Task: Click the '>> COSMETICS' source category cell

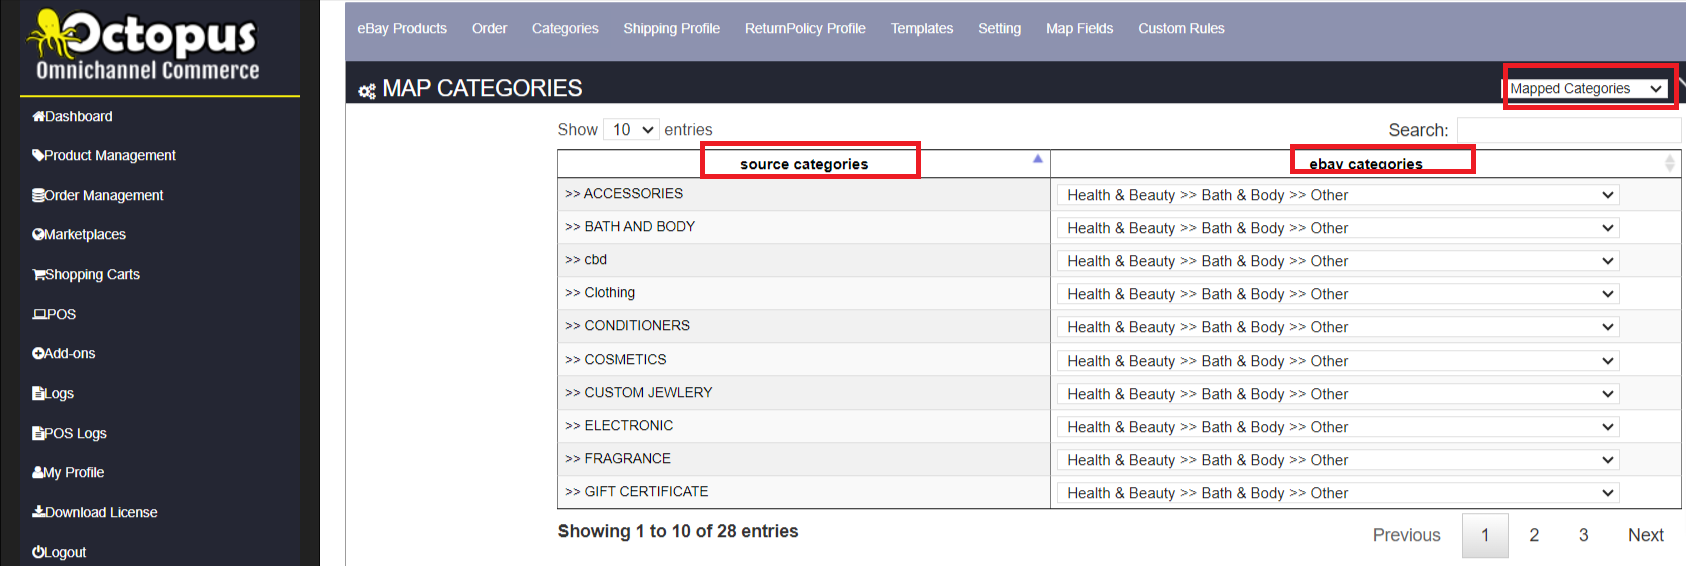Action: pyautogui.click(x=804, y=359)
